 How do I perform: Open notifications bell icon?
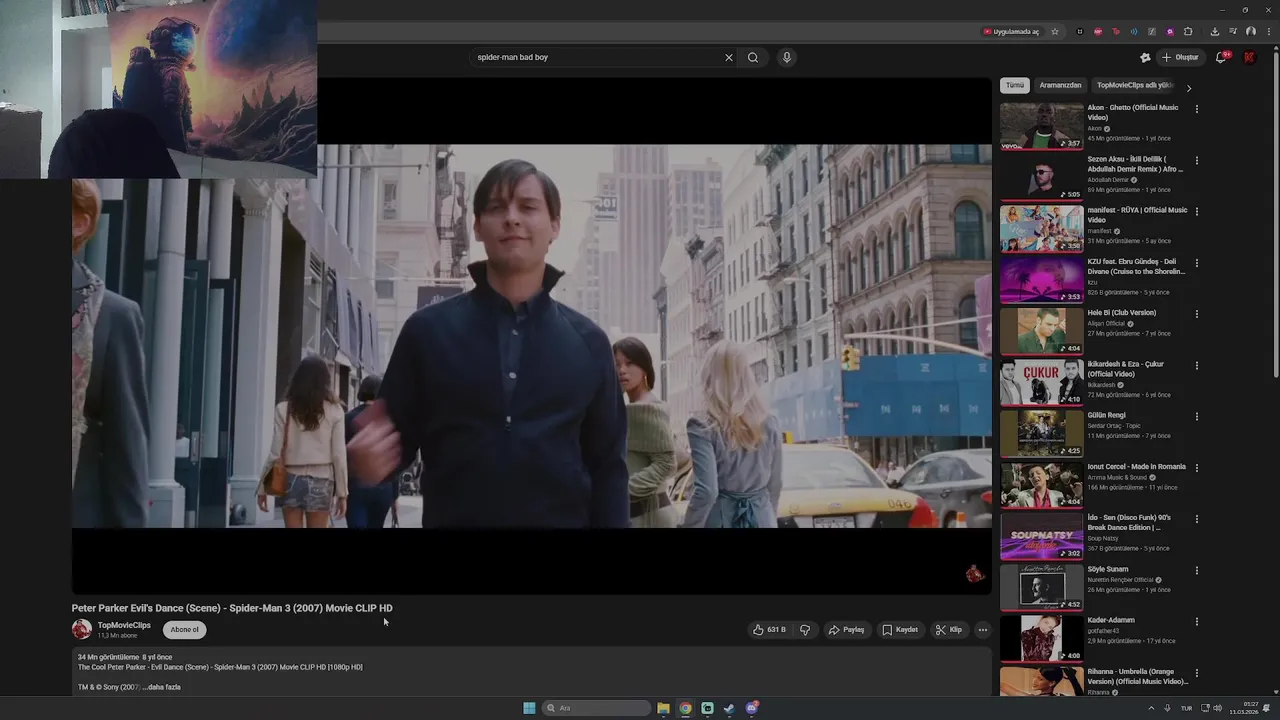point(1221,57)
